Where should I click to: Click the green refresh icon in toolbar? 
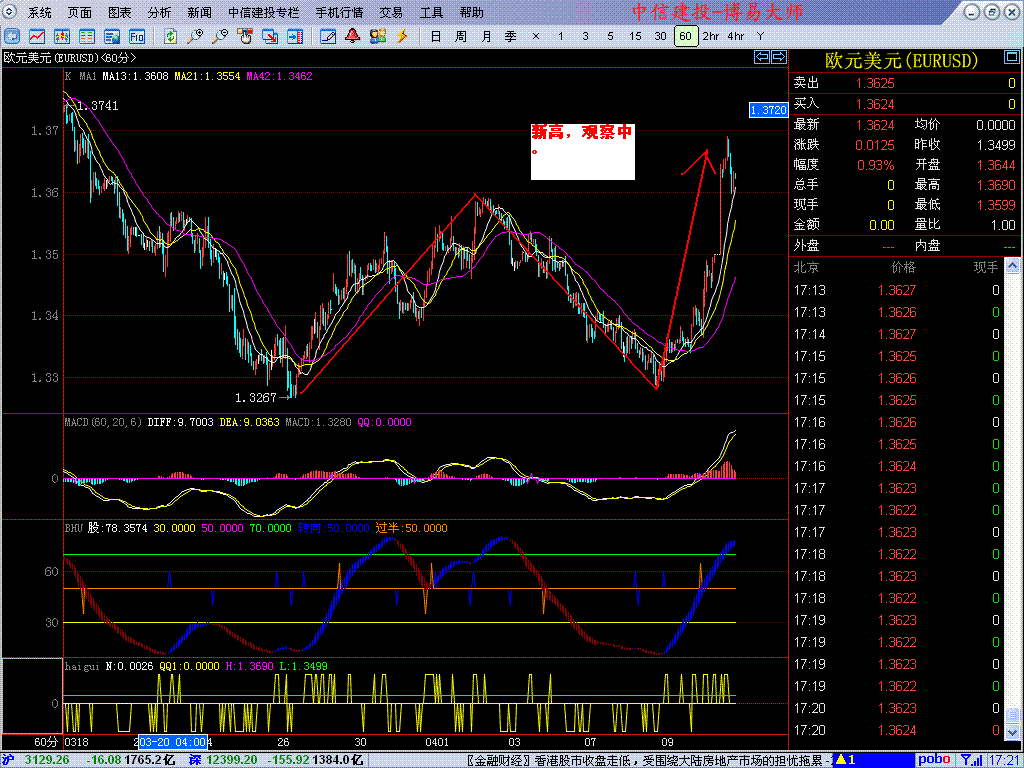tap(170, 36)
